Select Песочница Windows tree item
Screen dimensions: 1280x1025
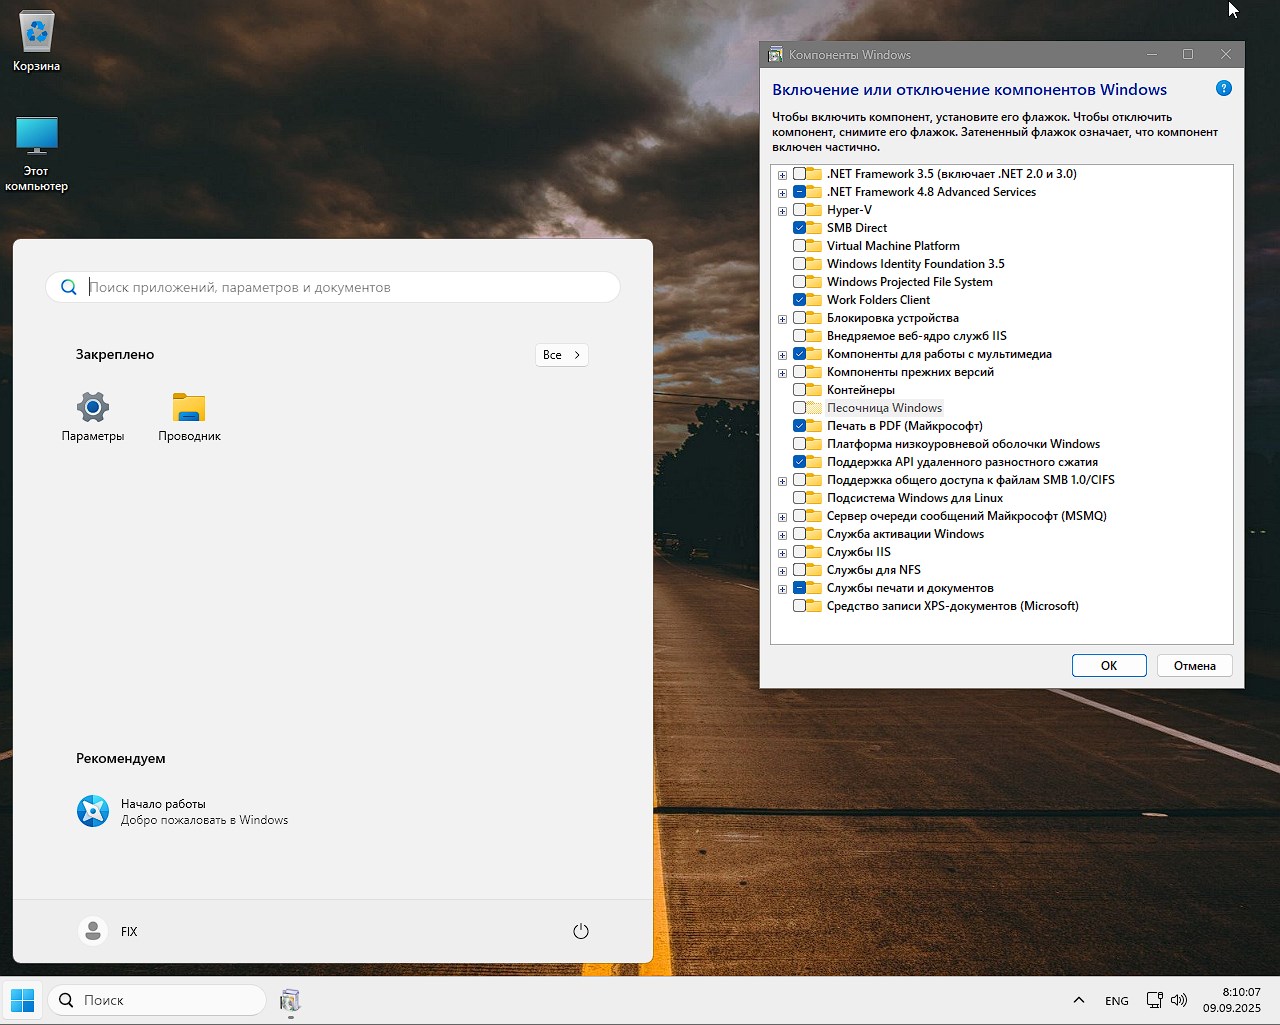click(884, 408)
